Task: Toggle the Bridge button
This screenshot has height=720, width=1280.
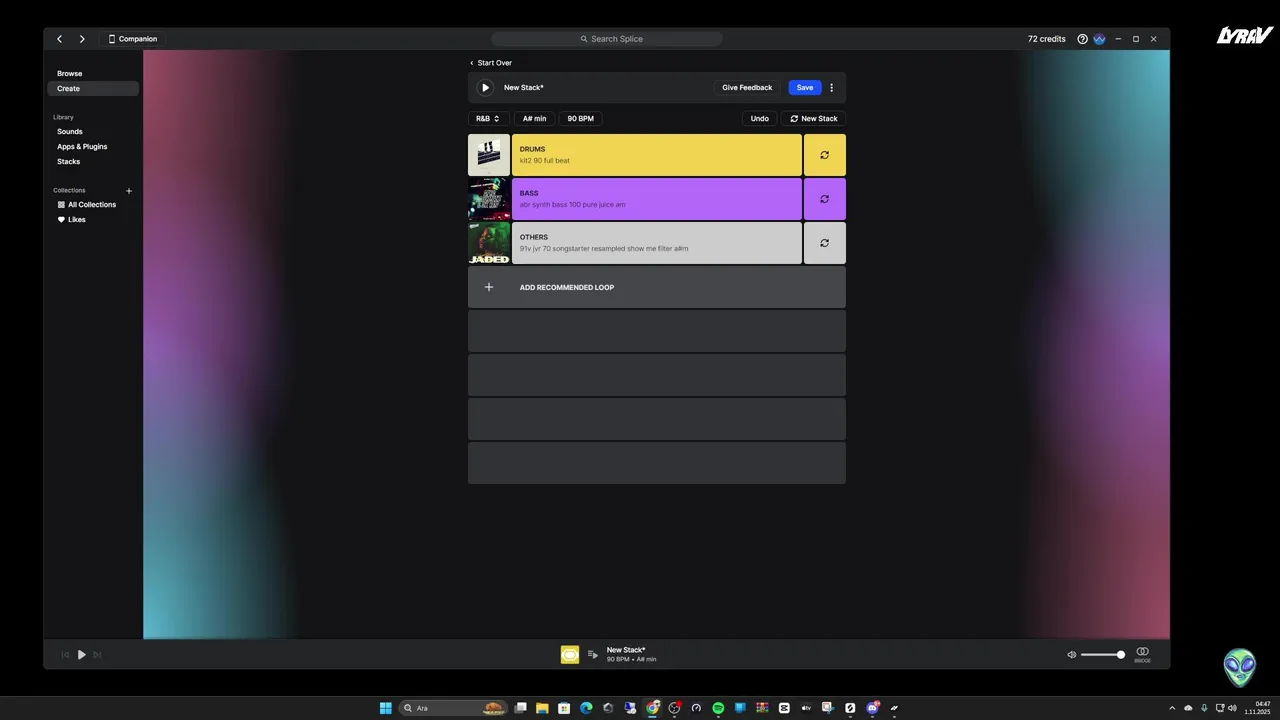Action: point(1142,654)
